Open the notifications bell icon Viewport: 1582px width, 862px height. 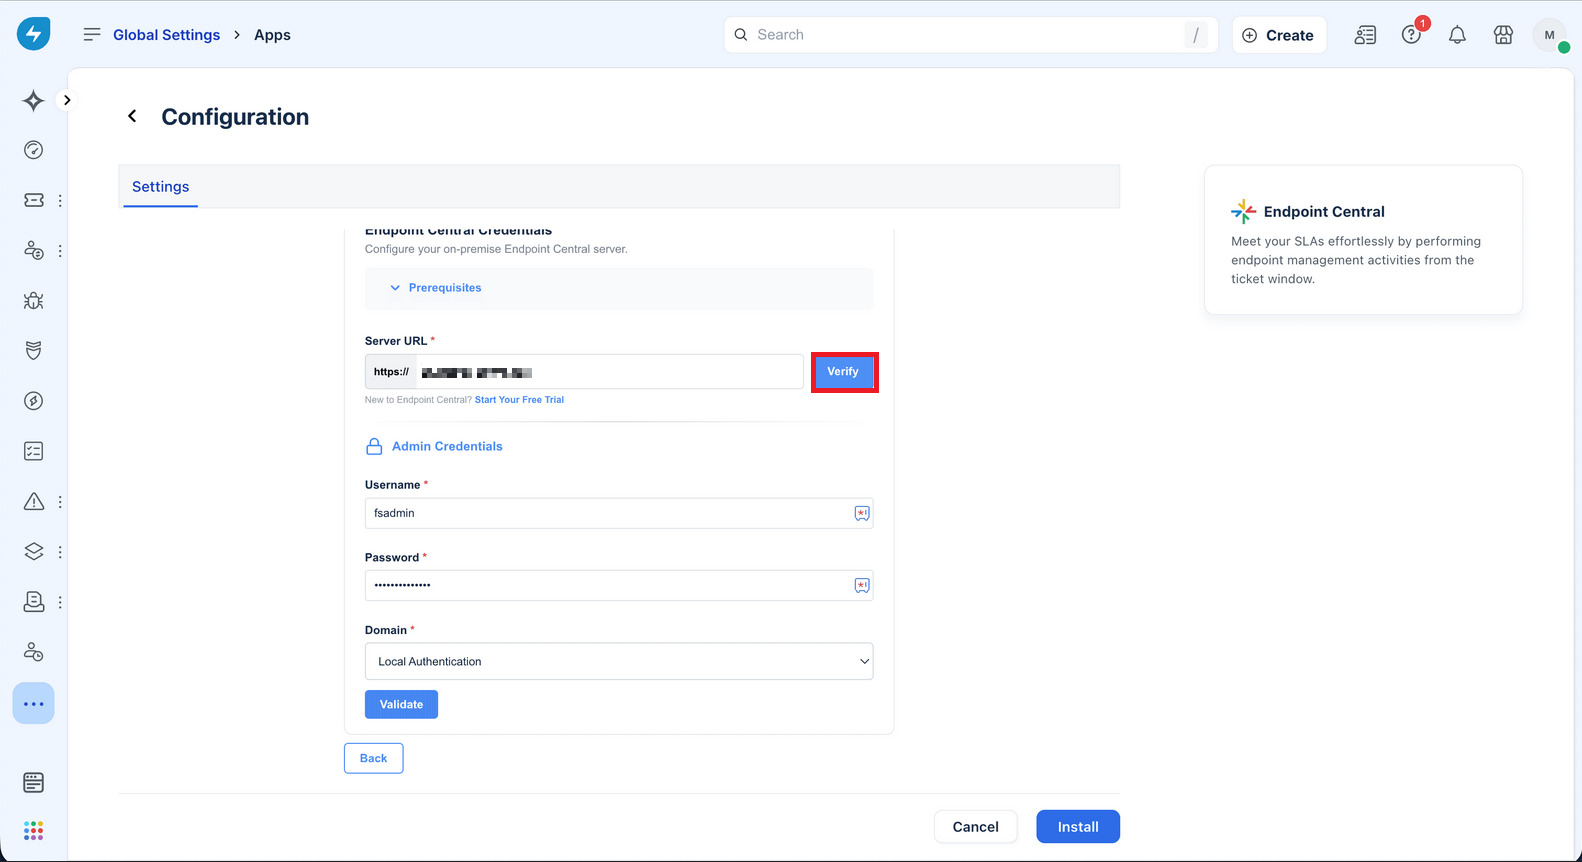[x=1457, y=35]
